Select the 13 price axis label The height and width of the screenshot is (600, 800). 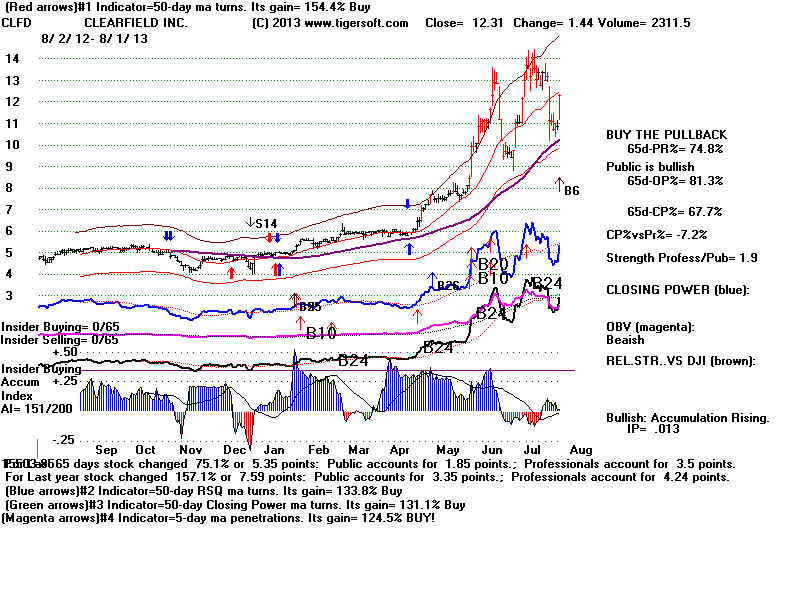click(x=12, y=81)
